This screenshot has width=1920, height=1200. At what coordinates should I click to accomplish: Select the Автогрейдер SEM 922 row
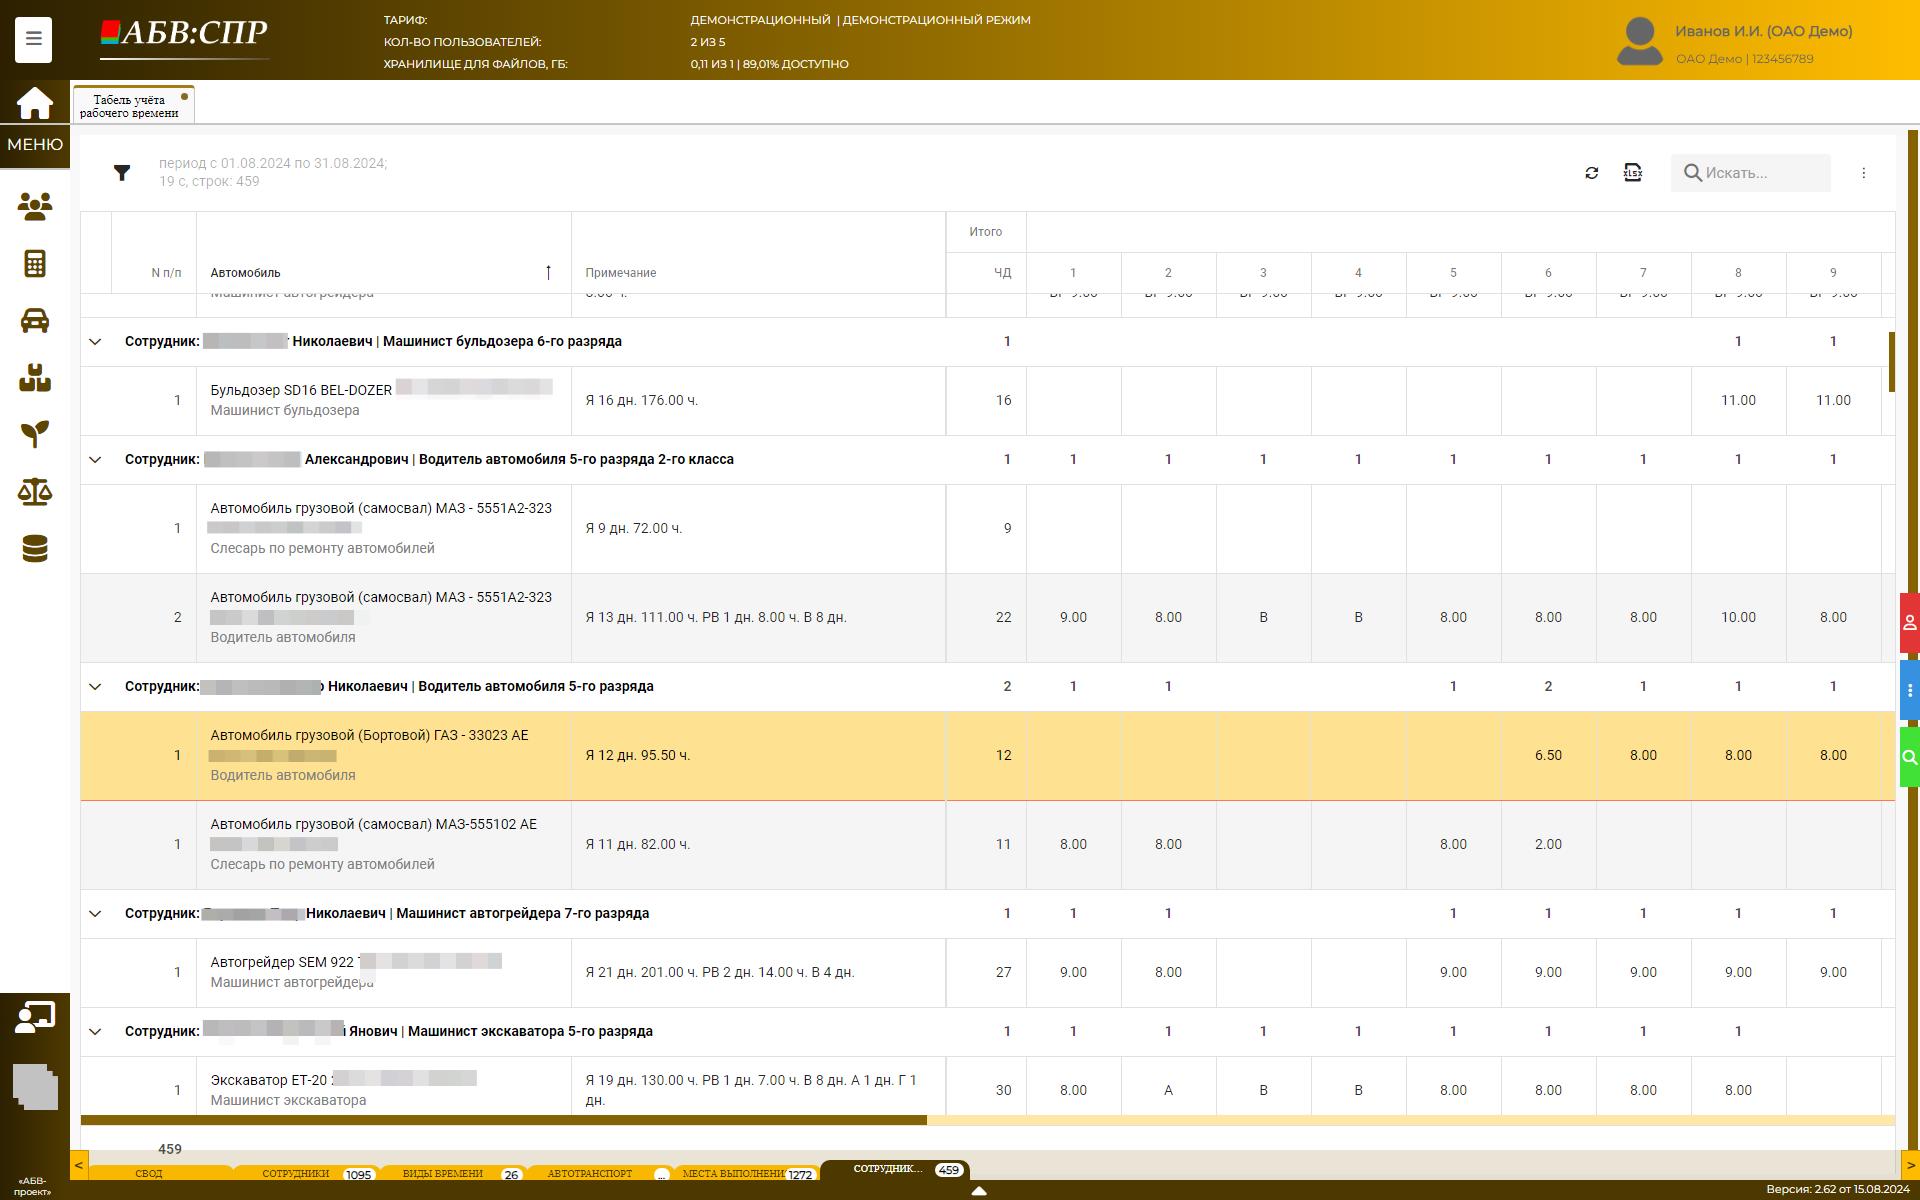pyautogui.click(x=987, y=972)
